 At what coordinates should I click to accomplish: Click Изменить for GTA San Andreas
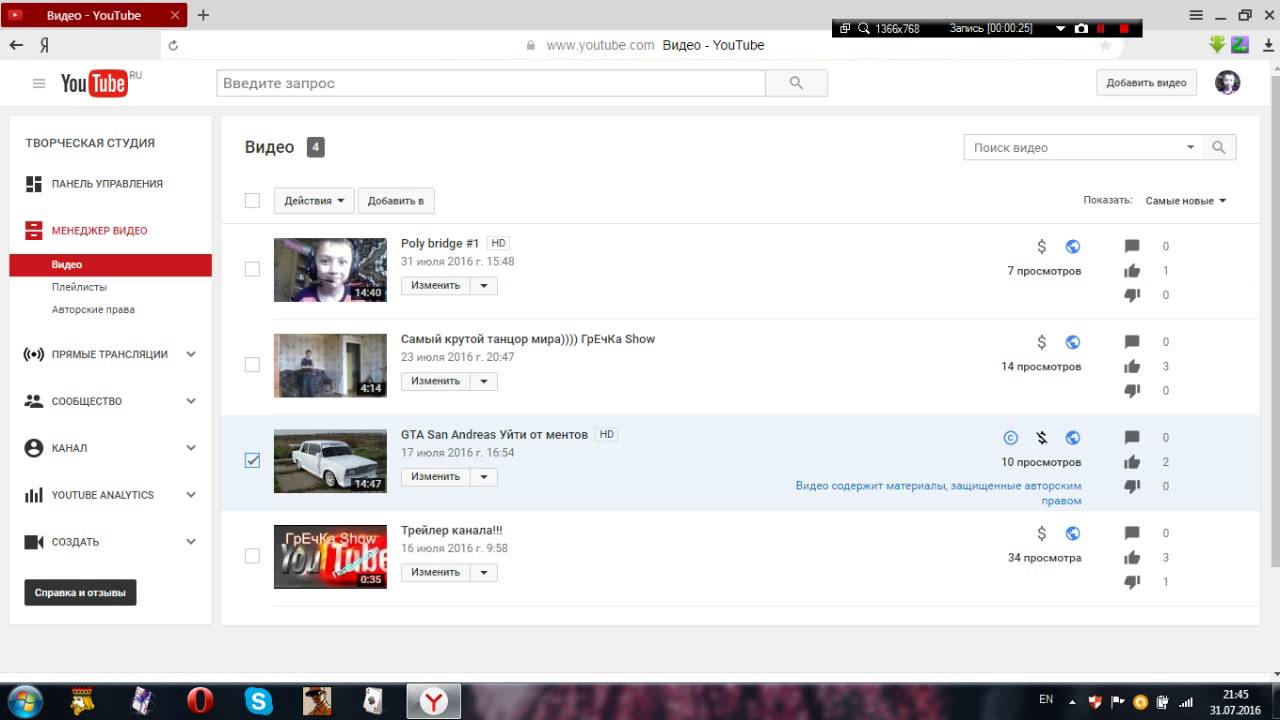click(436, 477)
